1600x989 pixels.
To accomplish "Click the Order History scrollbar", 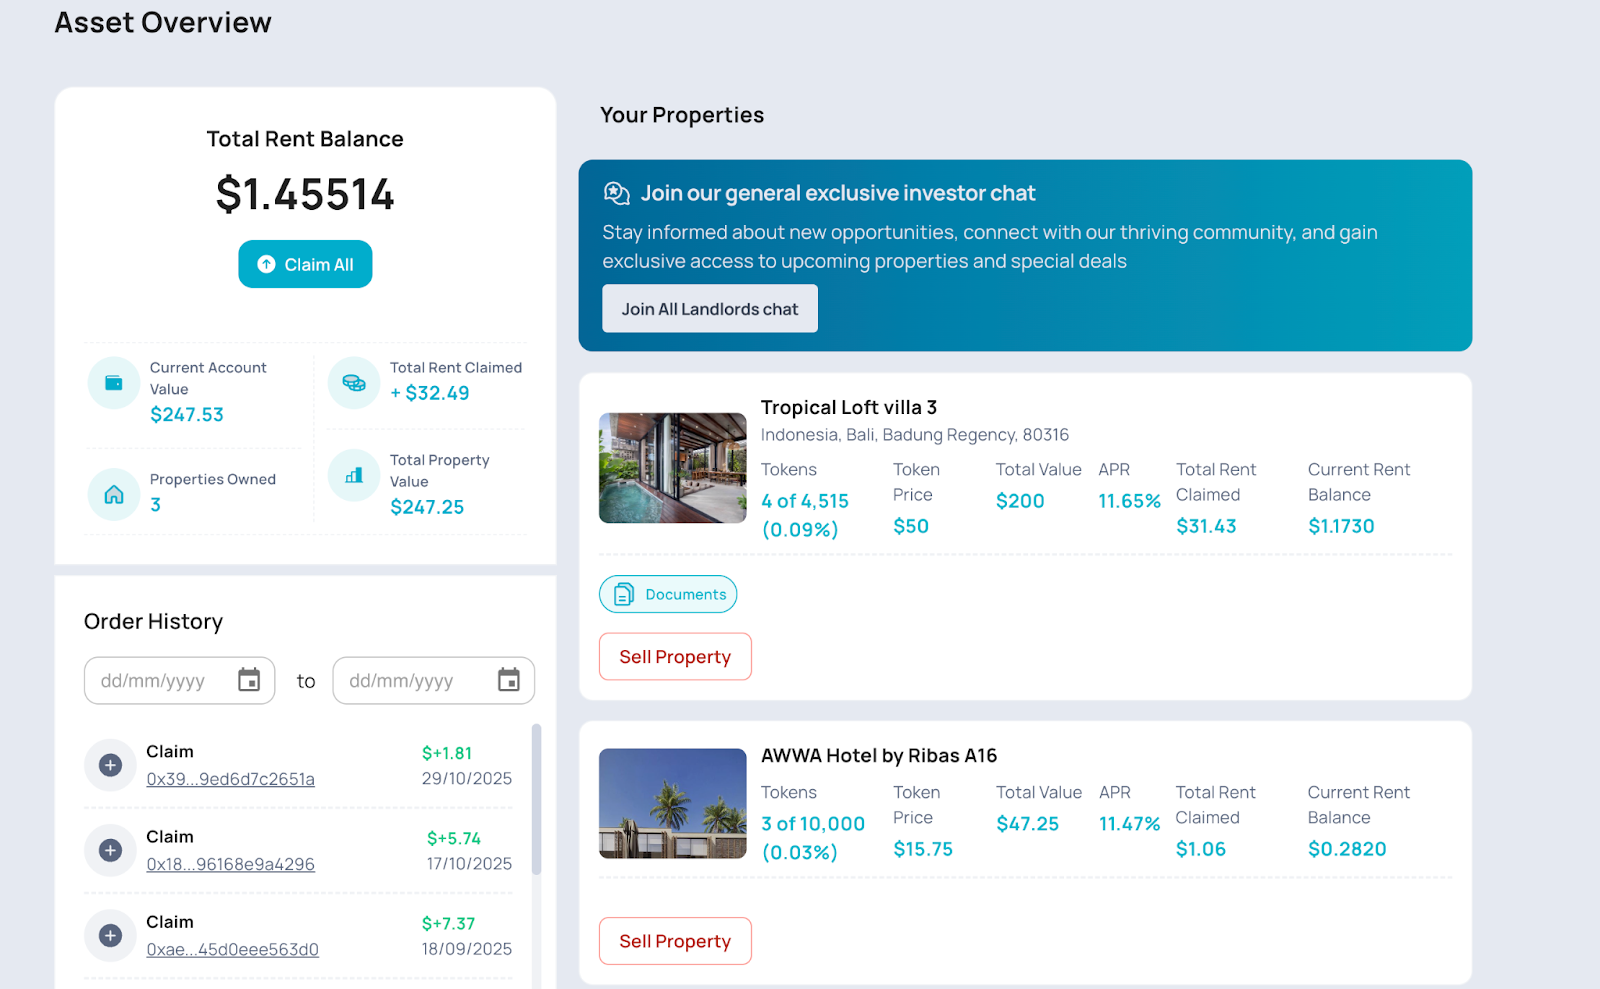I will click(x=537, y=800).
